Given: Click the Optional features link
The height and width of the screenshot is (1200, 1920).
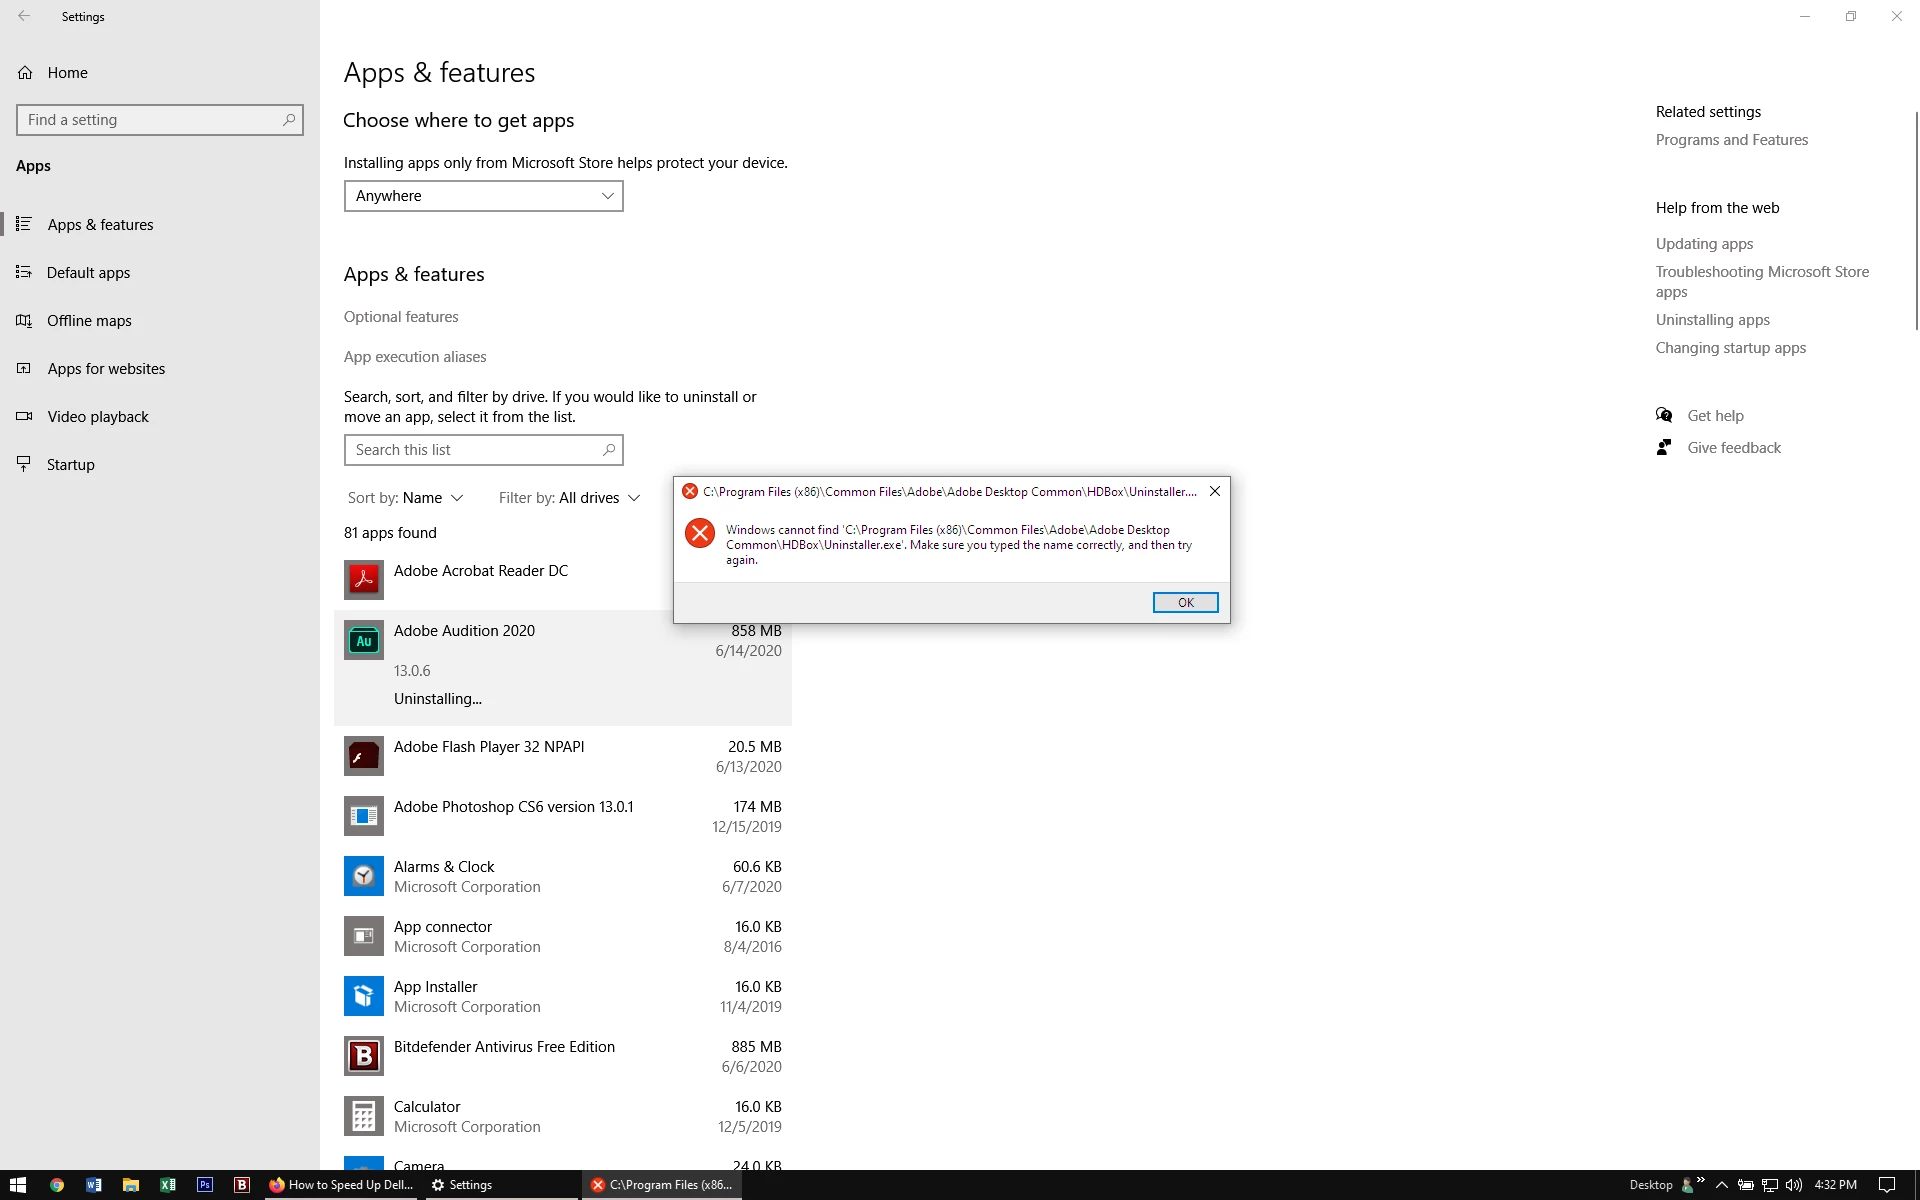Looking at the screenshot, I should click(x=401, y=317).
